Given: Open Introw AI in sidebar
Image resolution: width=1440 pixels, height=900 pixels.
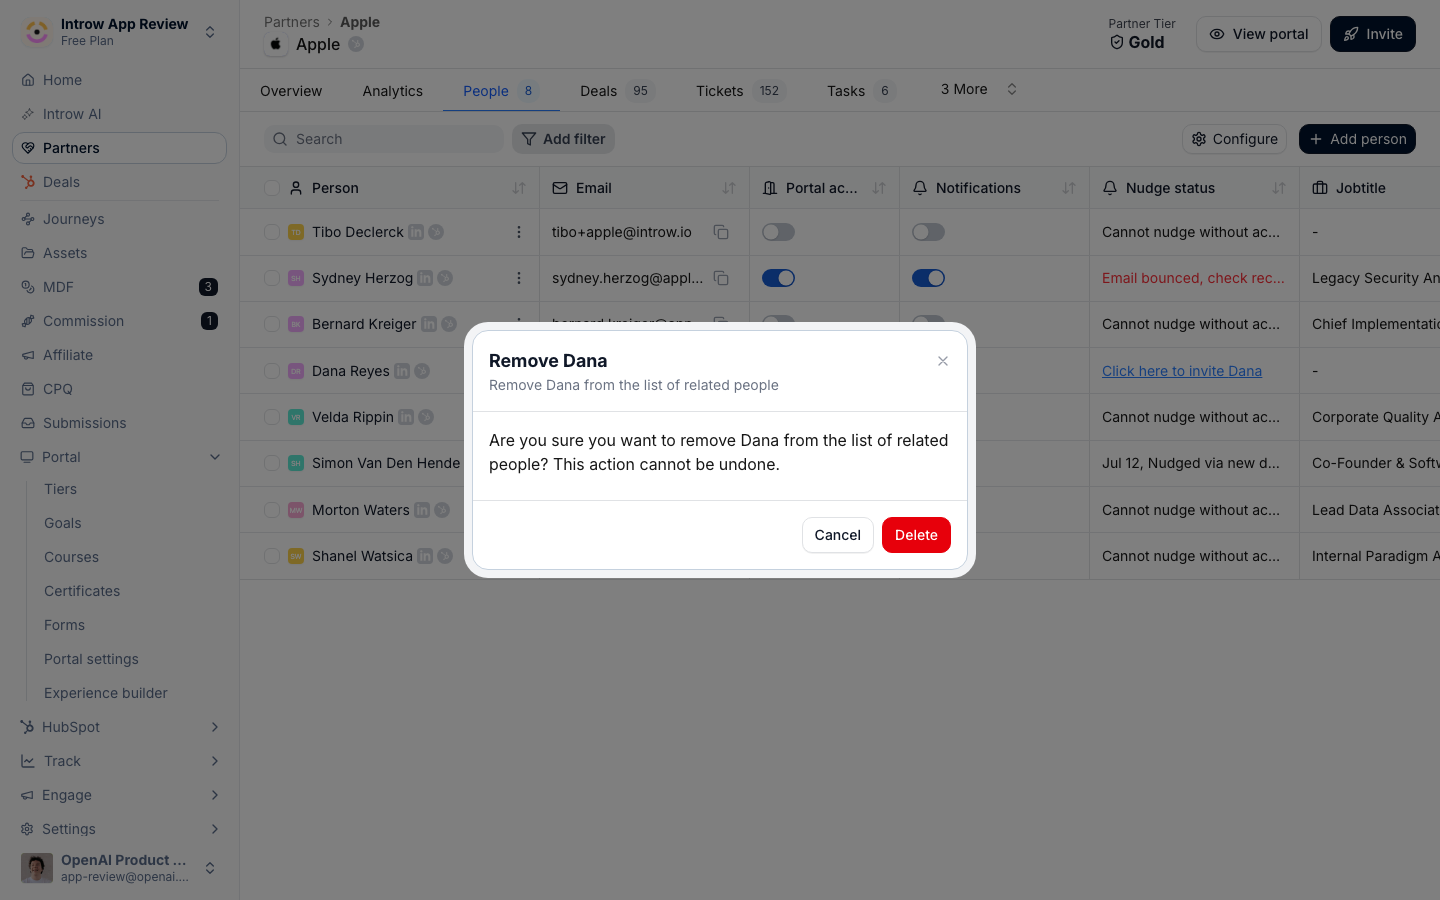Looking at the screenshot, I should (x=119, y=114).
